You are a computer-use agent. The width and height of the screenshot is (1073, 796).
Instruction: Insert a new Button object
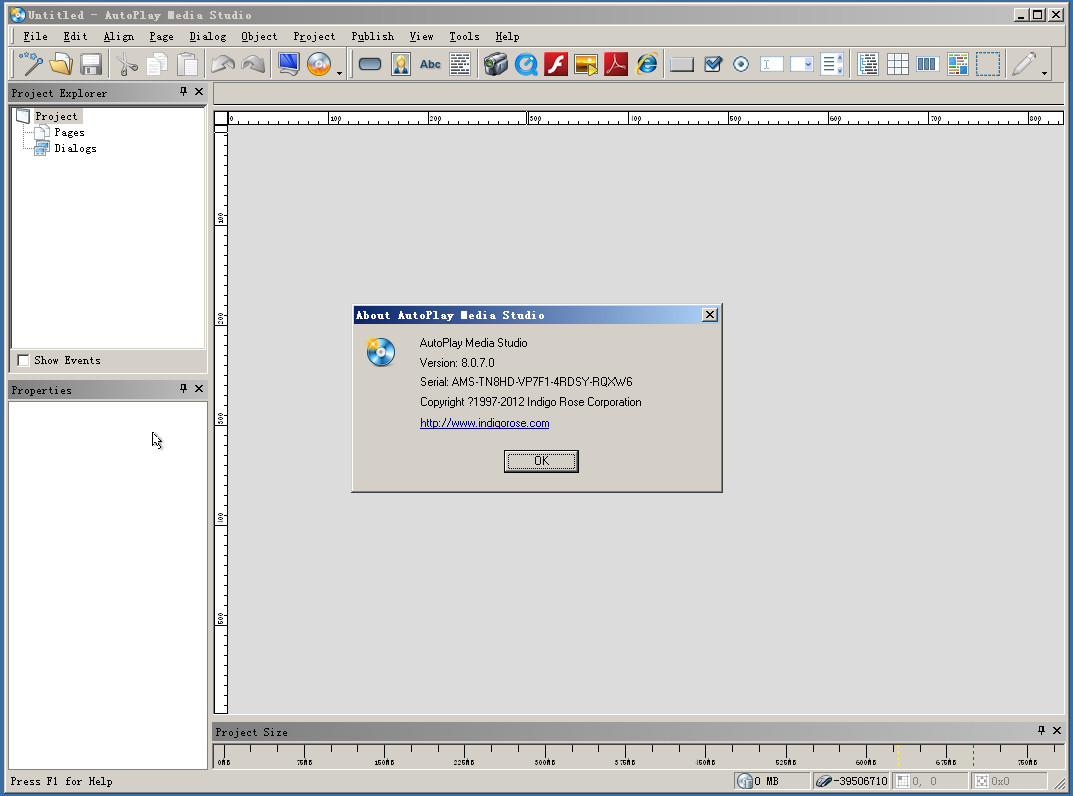370,64
